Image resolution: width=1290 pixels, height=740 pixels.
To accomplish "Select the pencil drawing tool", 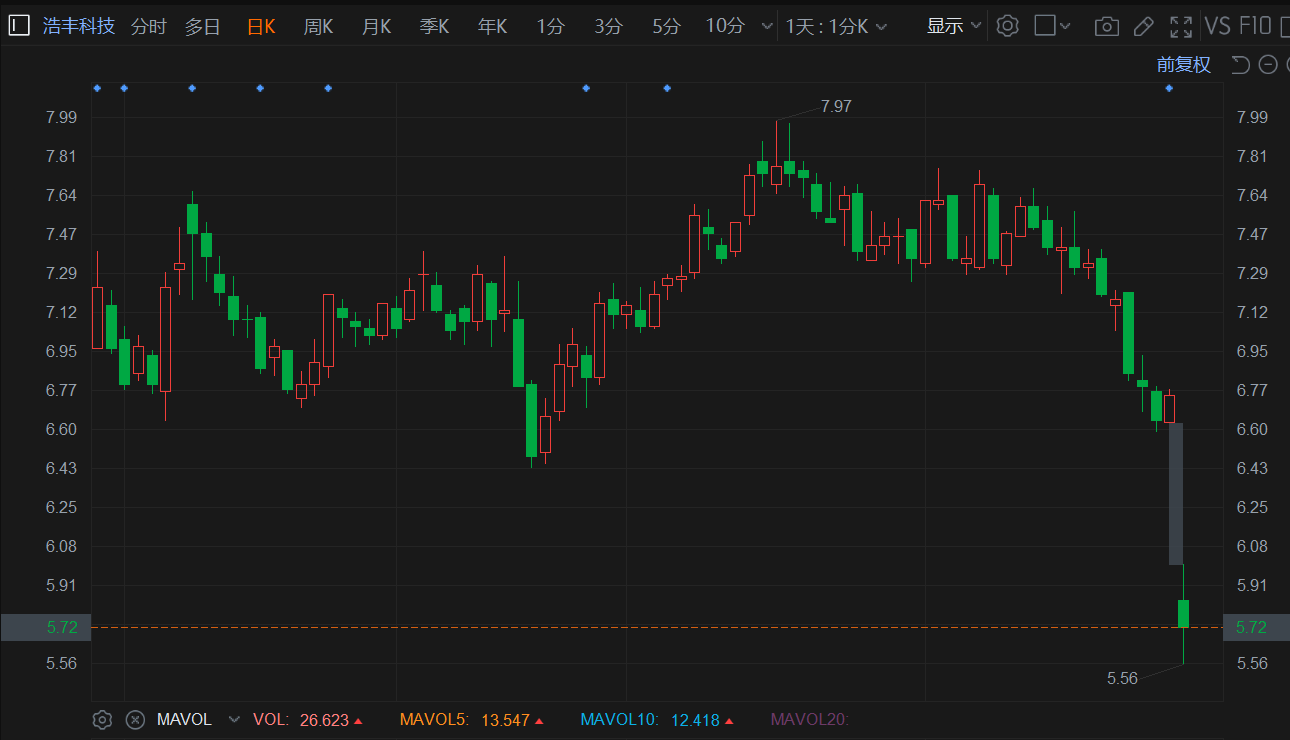I will pos(1144,26).
